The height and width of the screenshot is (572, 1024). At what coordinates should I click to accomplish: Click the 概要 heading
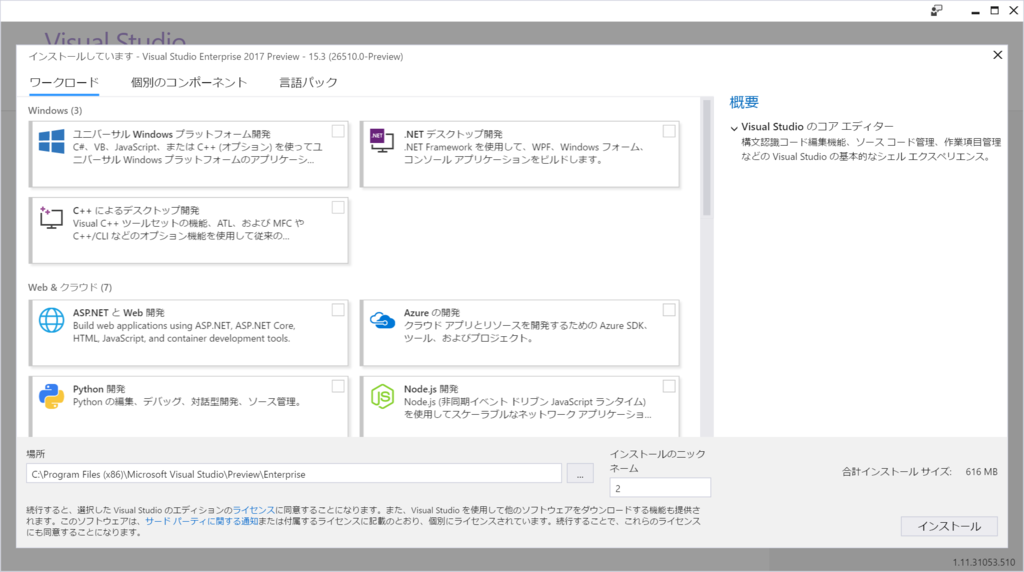[x=744, y=103]
